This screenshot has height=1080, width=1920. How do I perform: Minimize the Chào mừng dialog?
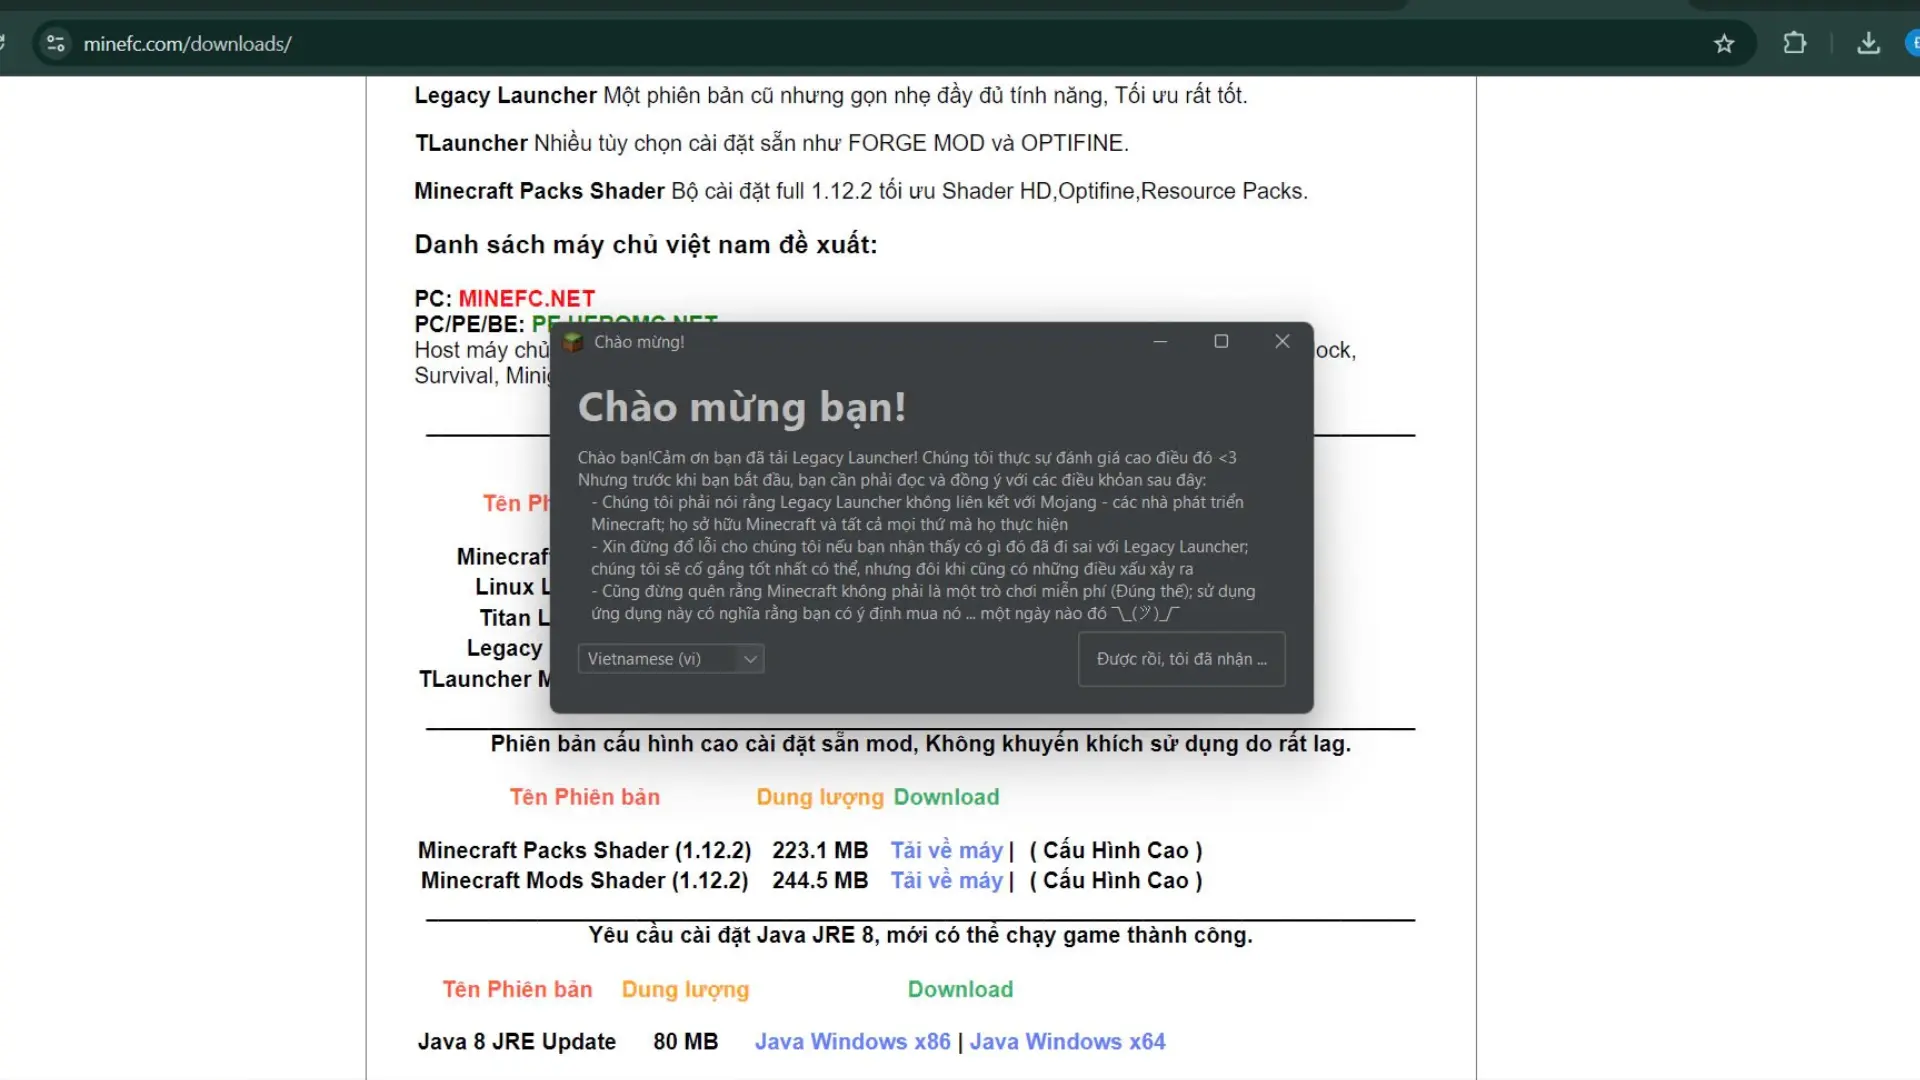[x=1160, y=342]
